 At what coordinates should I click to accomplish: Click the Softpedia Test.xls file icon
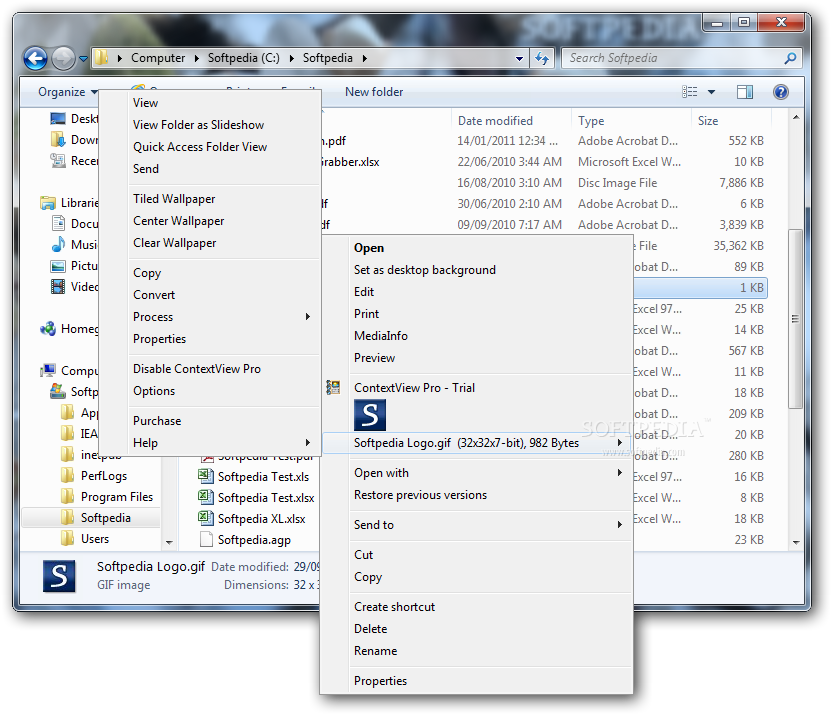pos(206,476)
